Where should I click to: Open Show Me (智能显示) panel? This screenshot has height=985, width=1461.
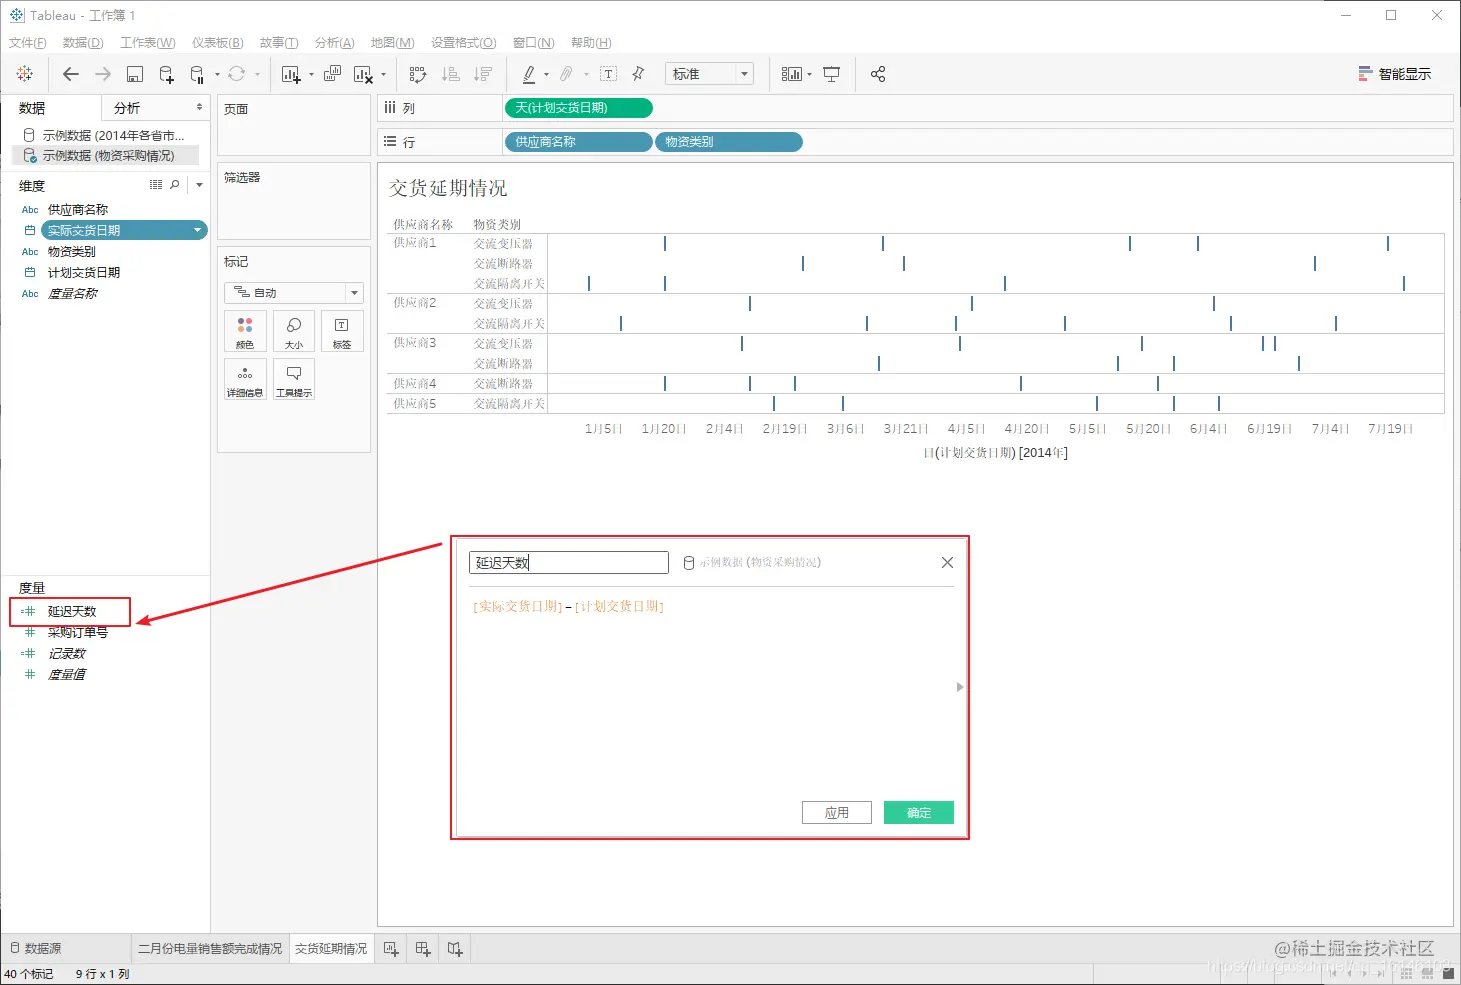(1395, 74)
